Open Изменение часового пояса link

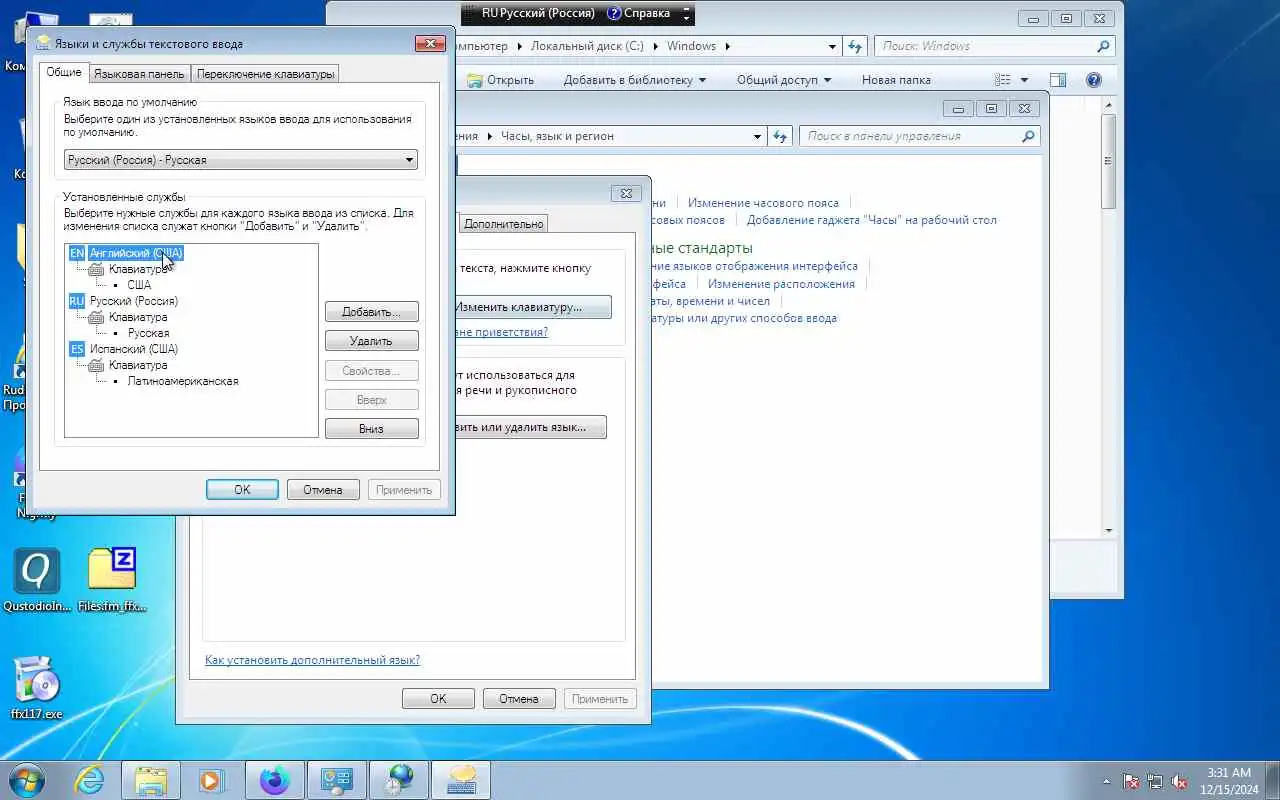[x=763, y=203]
